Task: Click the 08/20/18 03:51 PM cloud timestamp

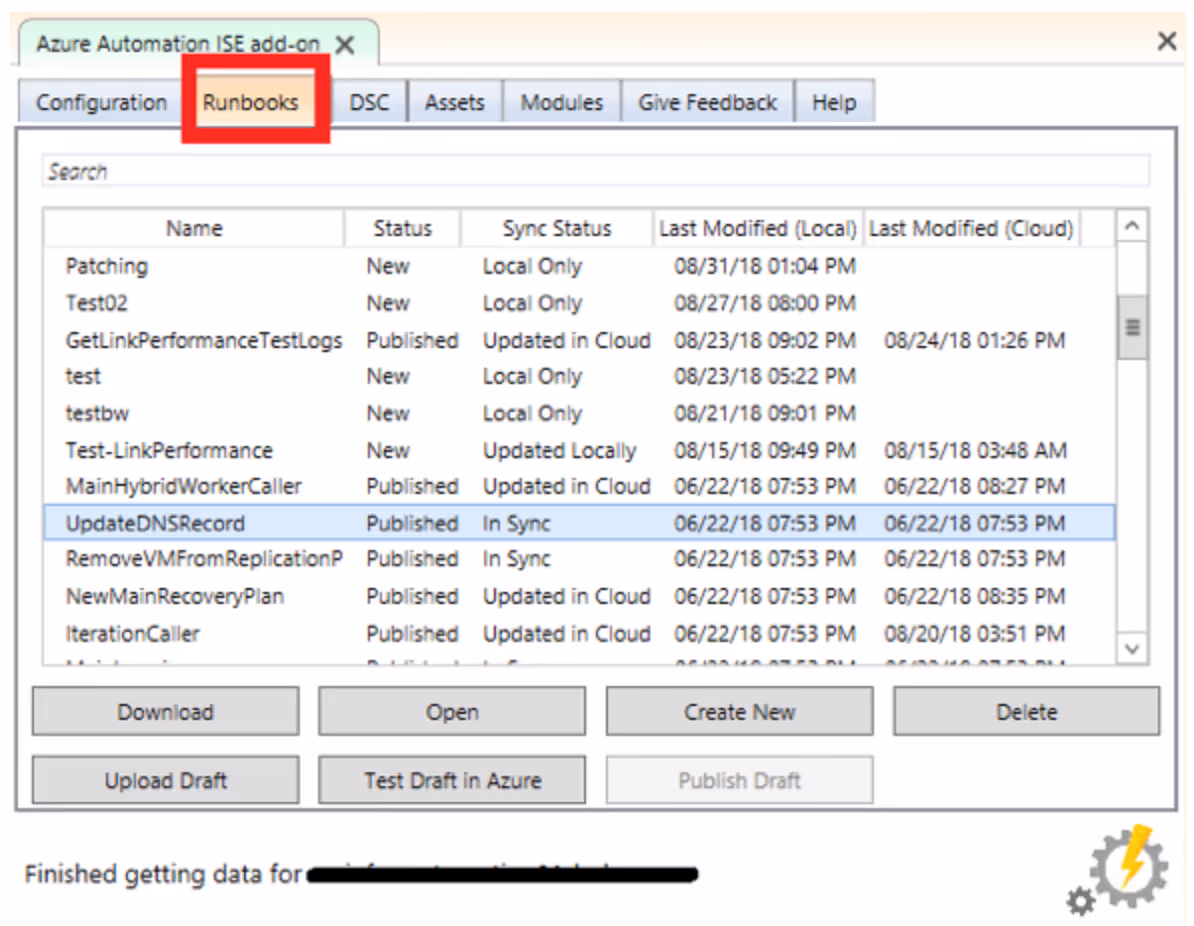Action: pos(975,633)
